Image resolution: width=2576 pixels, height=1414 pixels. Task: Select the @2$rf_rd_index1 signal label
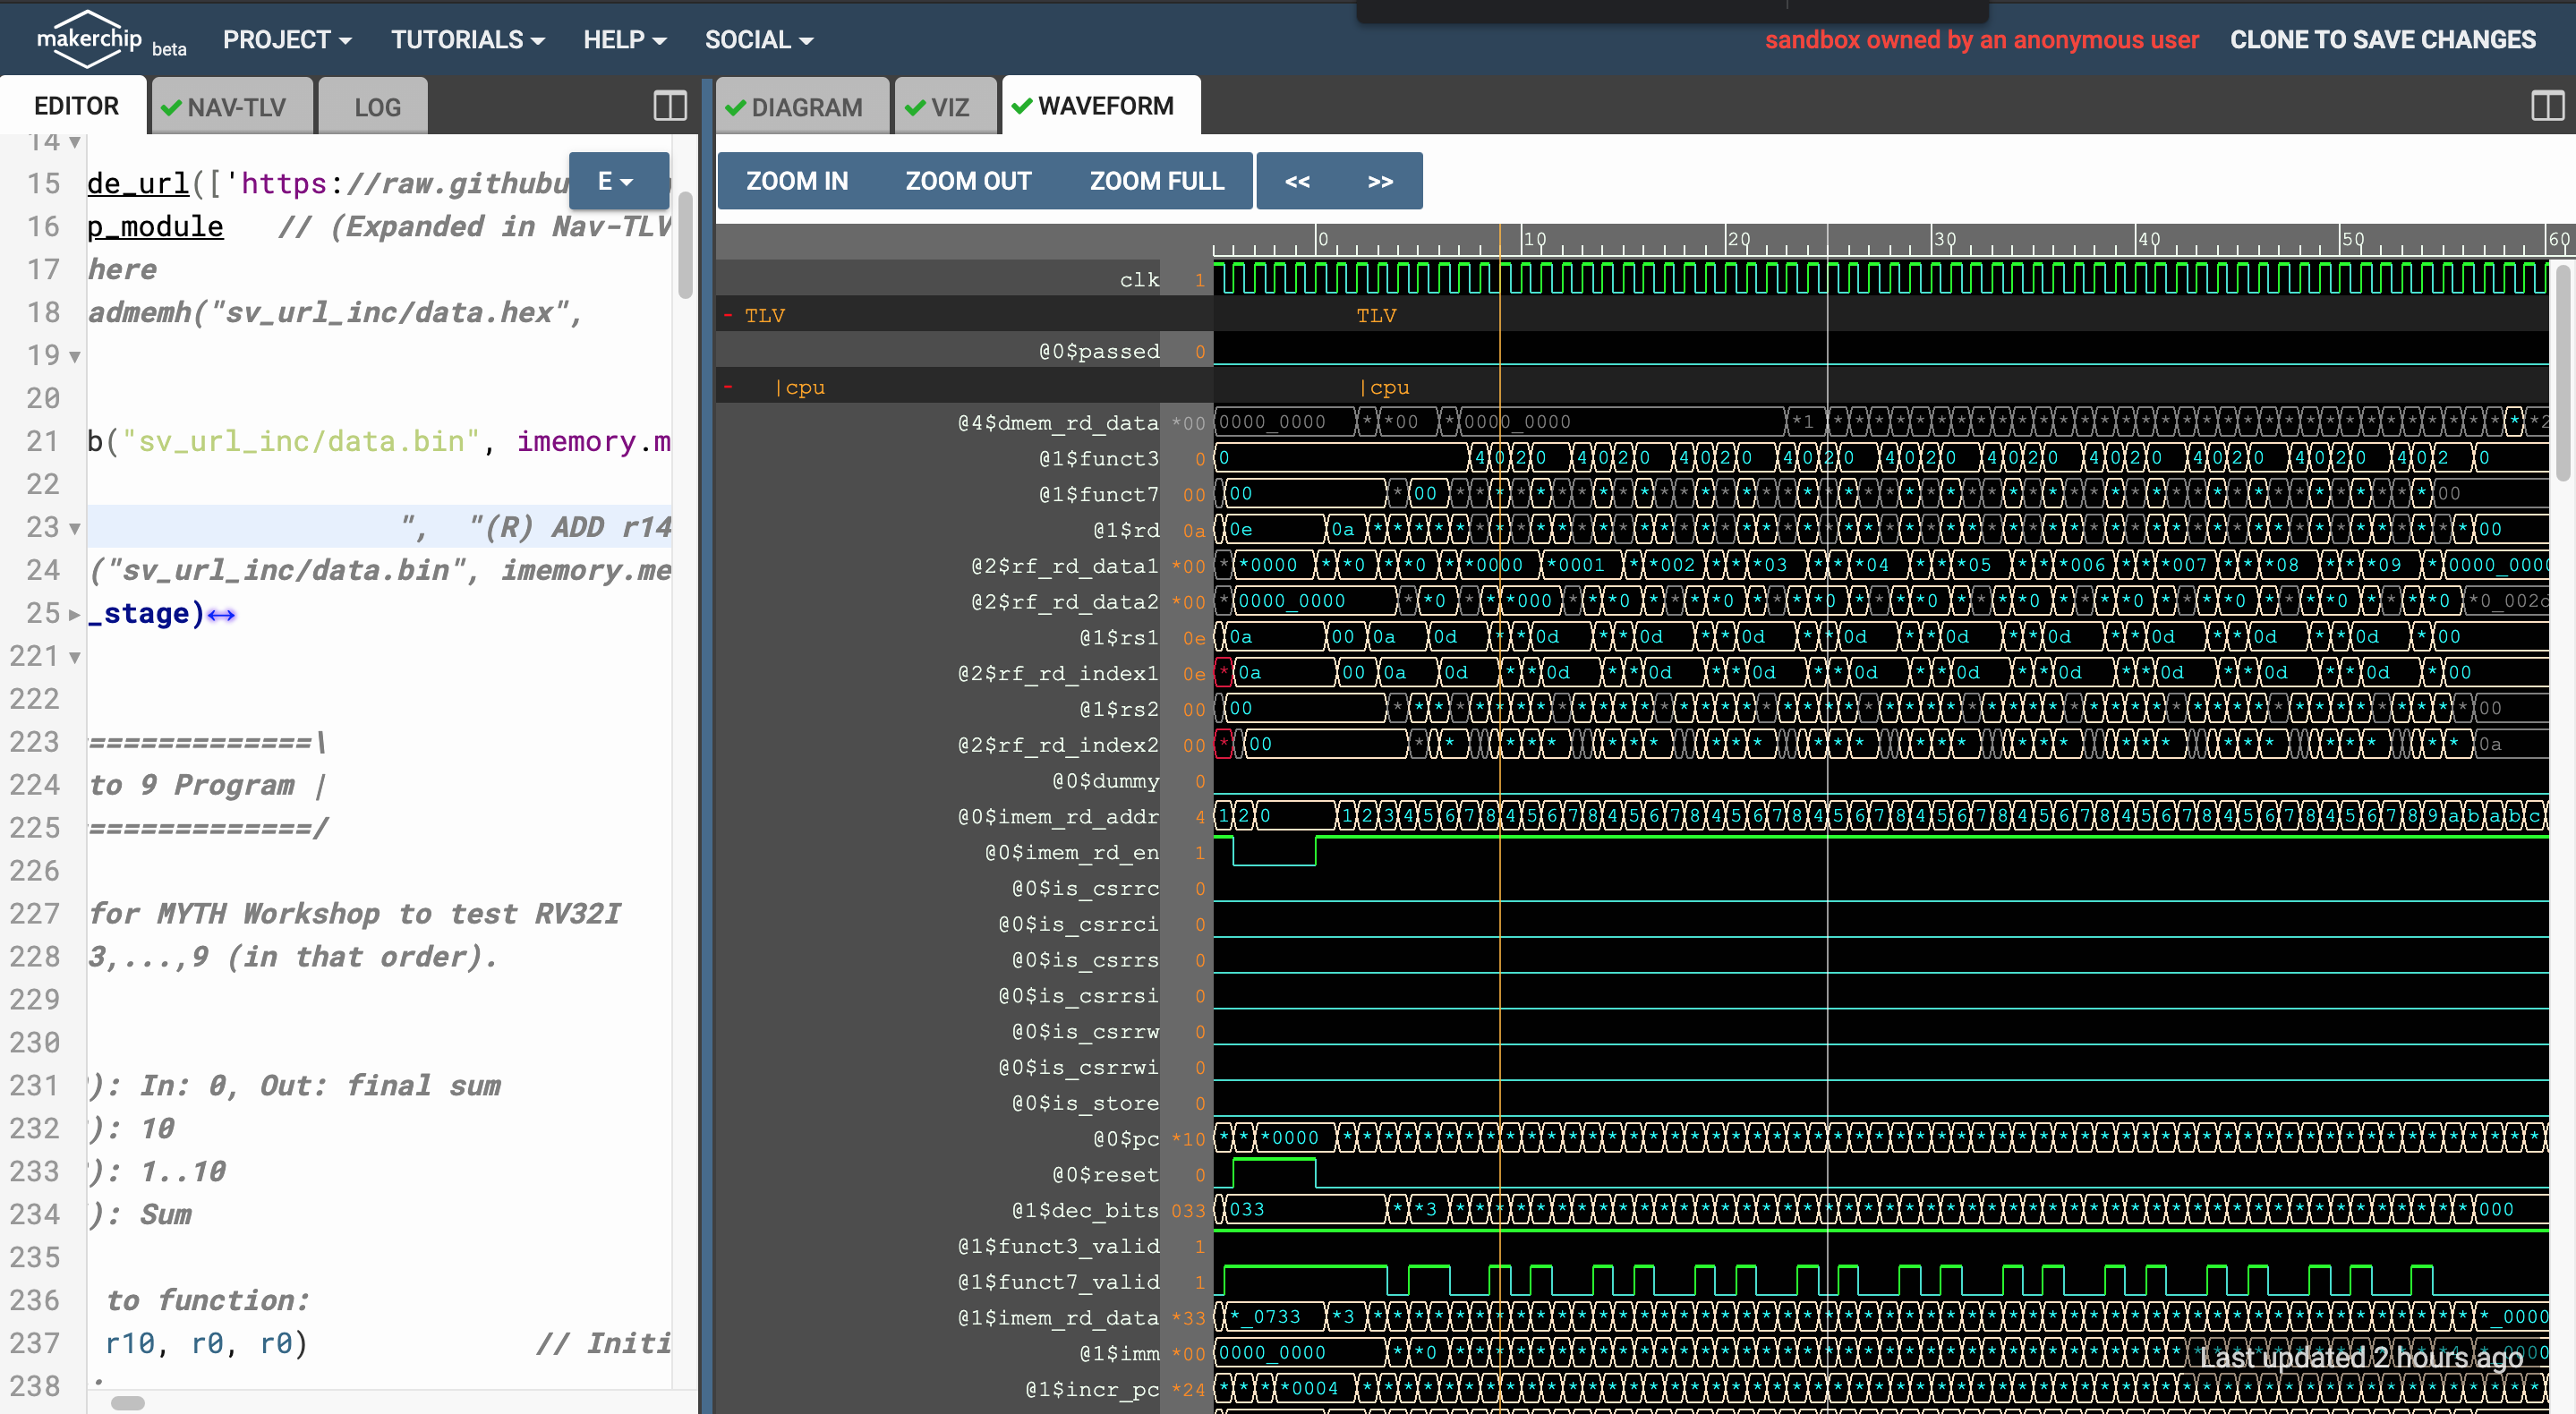[1058, 673]
